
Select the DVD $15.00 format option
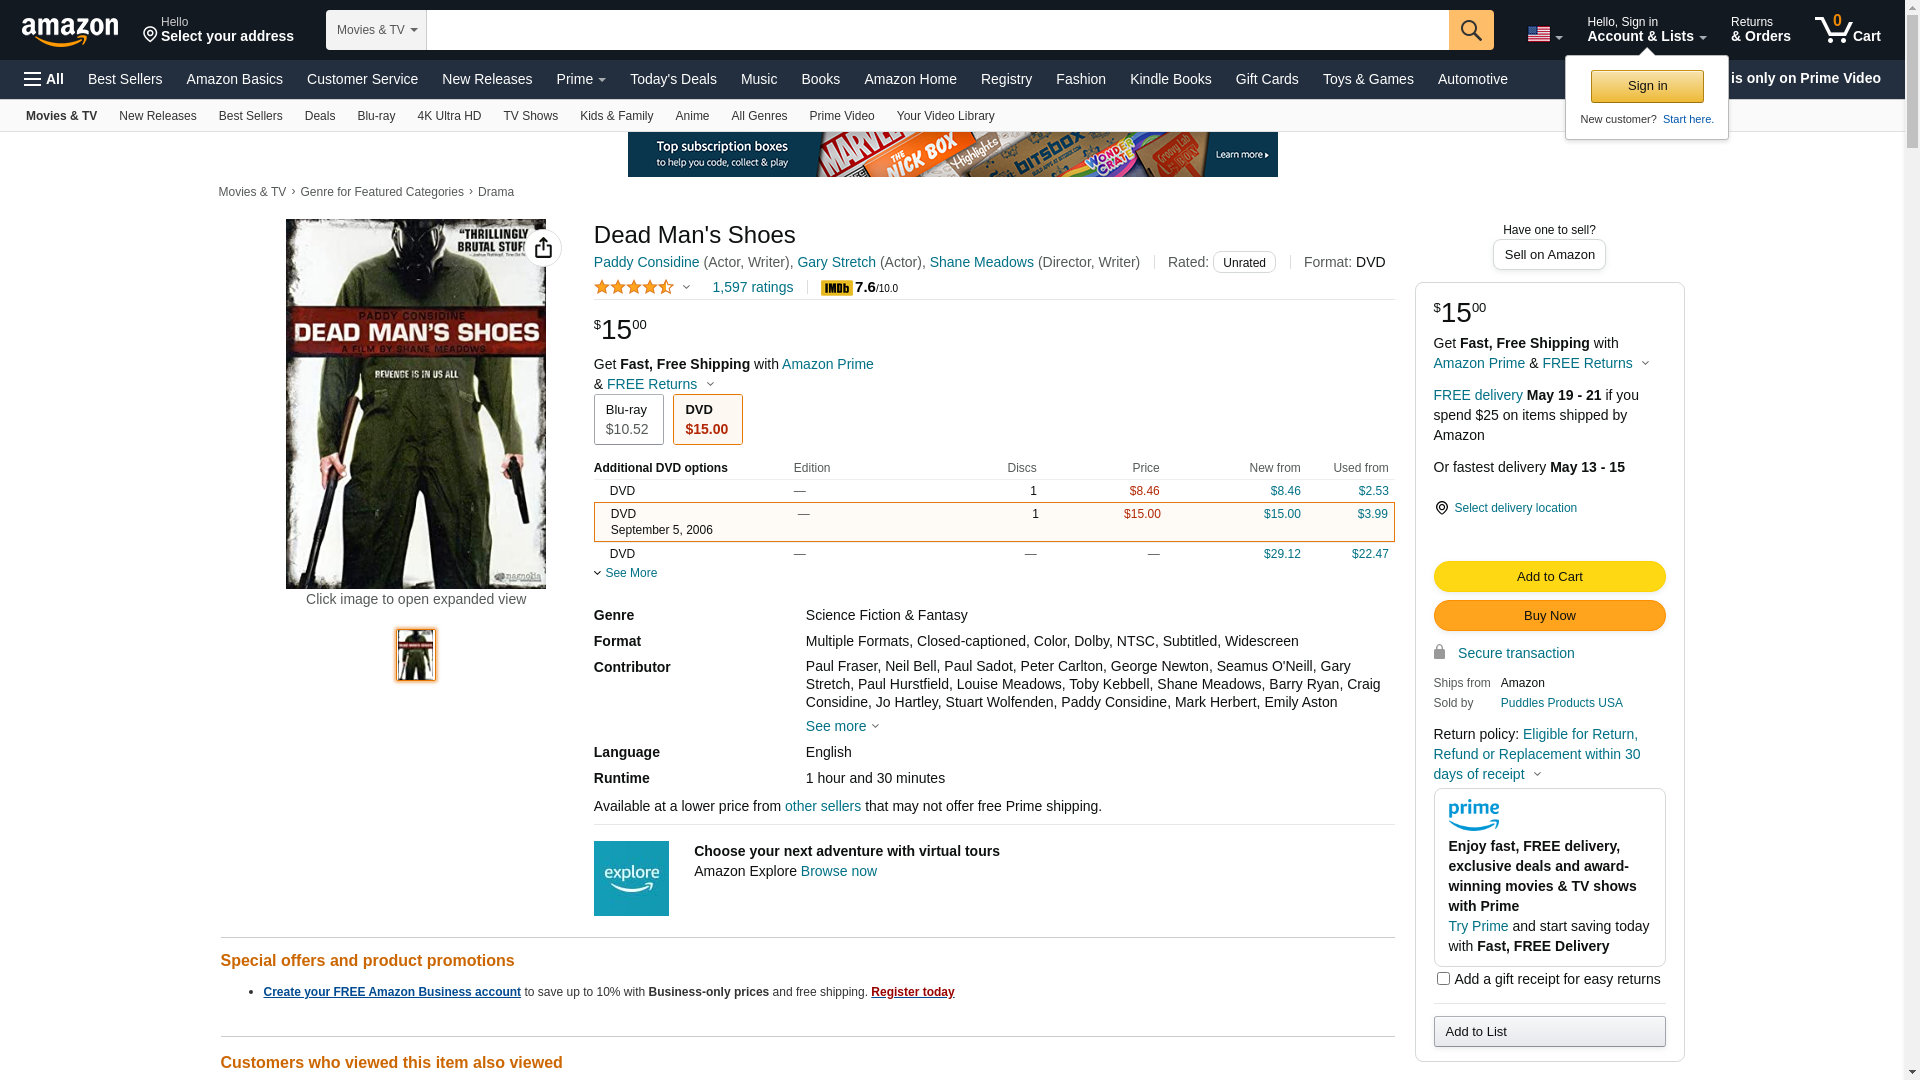point(707,419)
